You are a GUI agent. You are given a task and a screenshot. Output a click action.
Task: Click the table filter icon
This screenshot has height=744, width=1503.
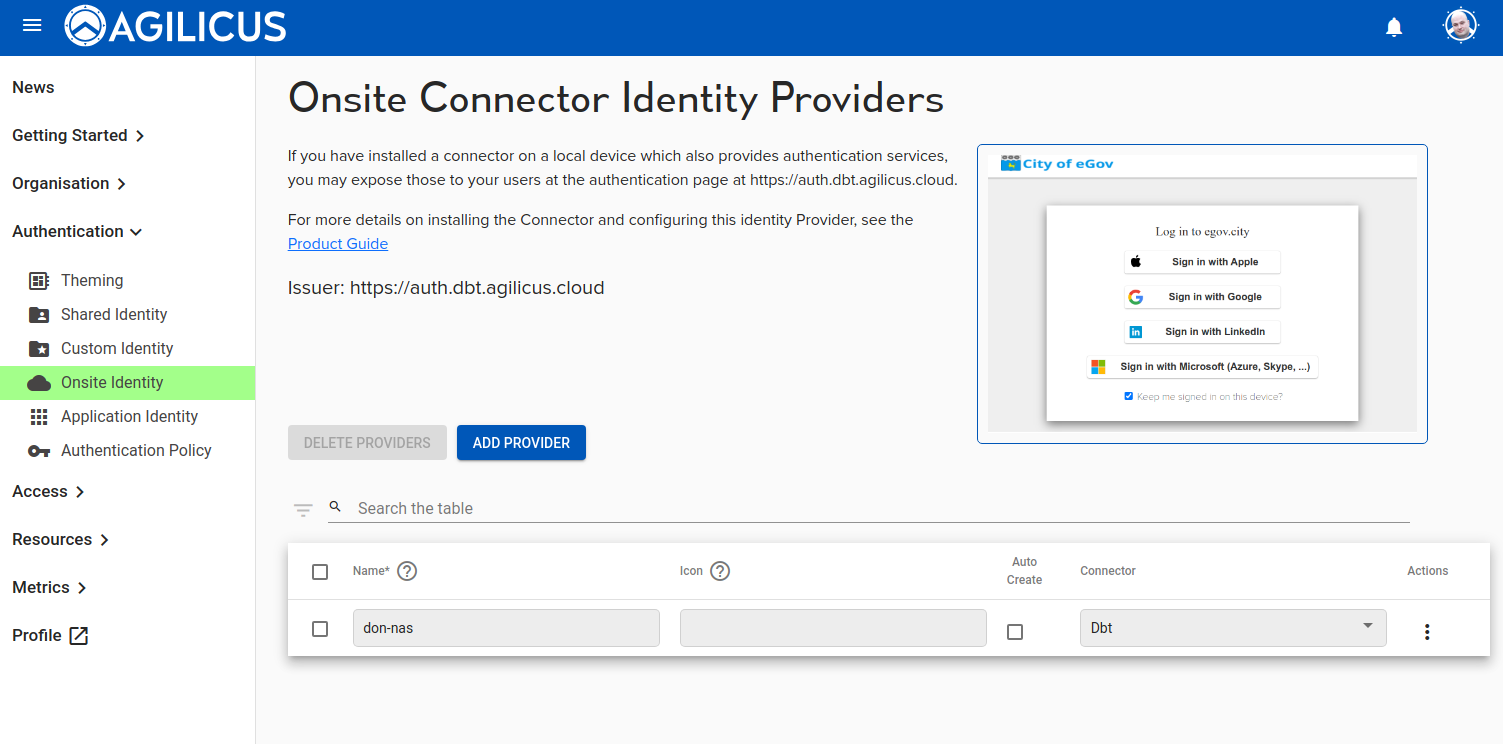pos(303,510)
